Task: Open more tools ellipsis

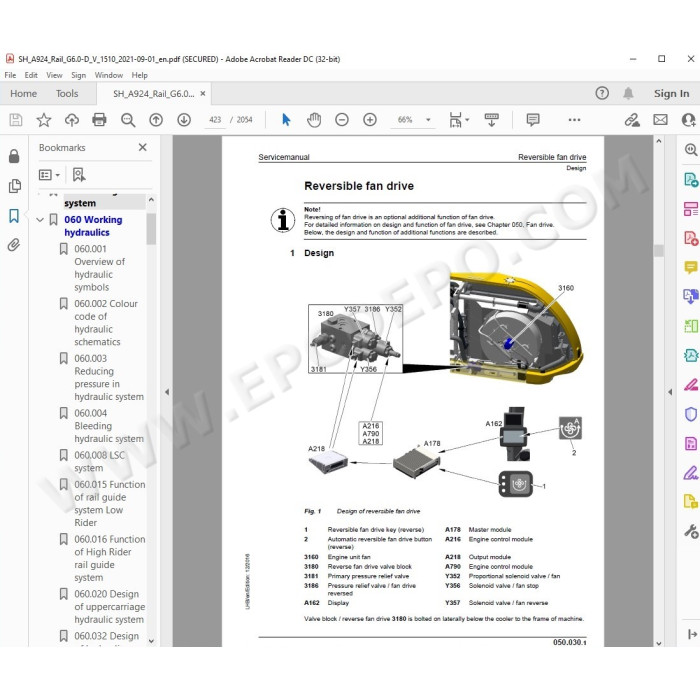Action: [575, 120]
